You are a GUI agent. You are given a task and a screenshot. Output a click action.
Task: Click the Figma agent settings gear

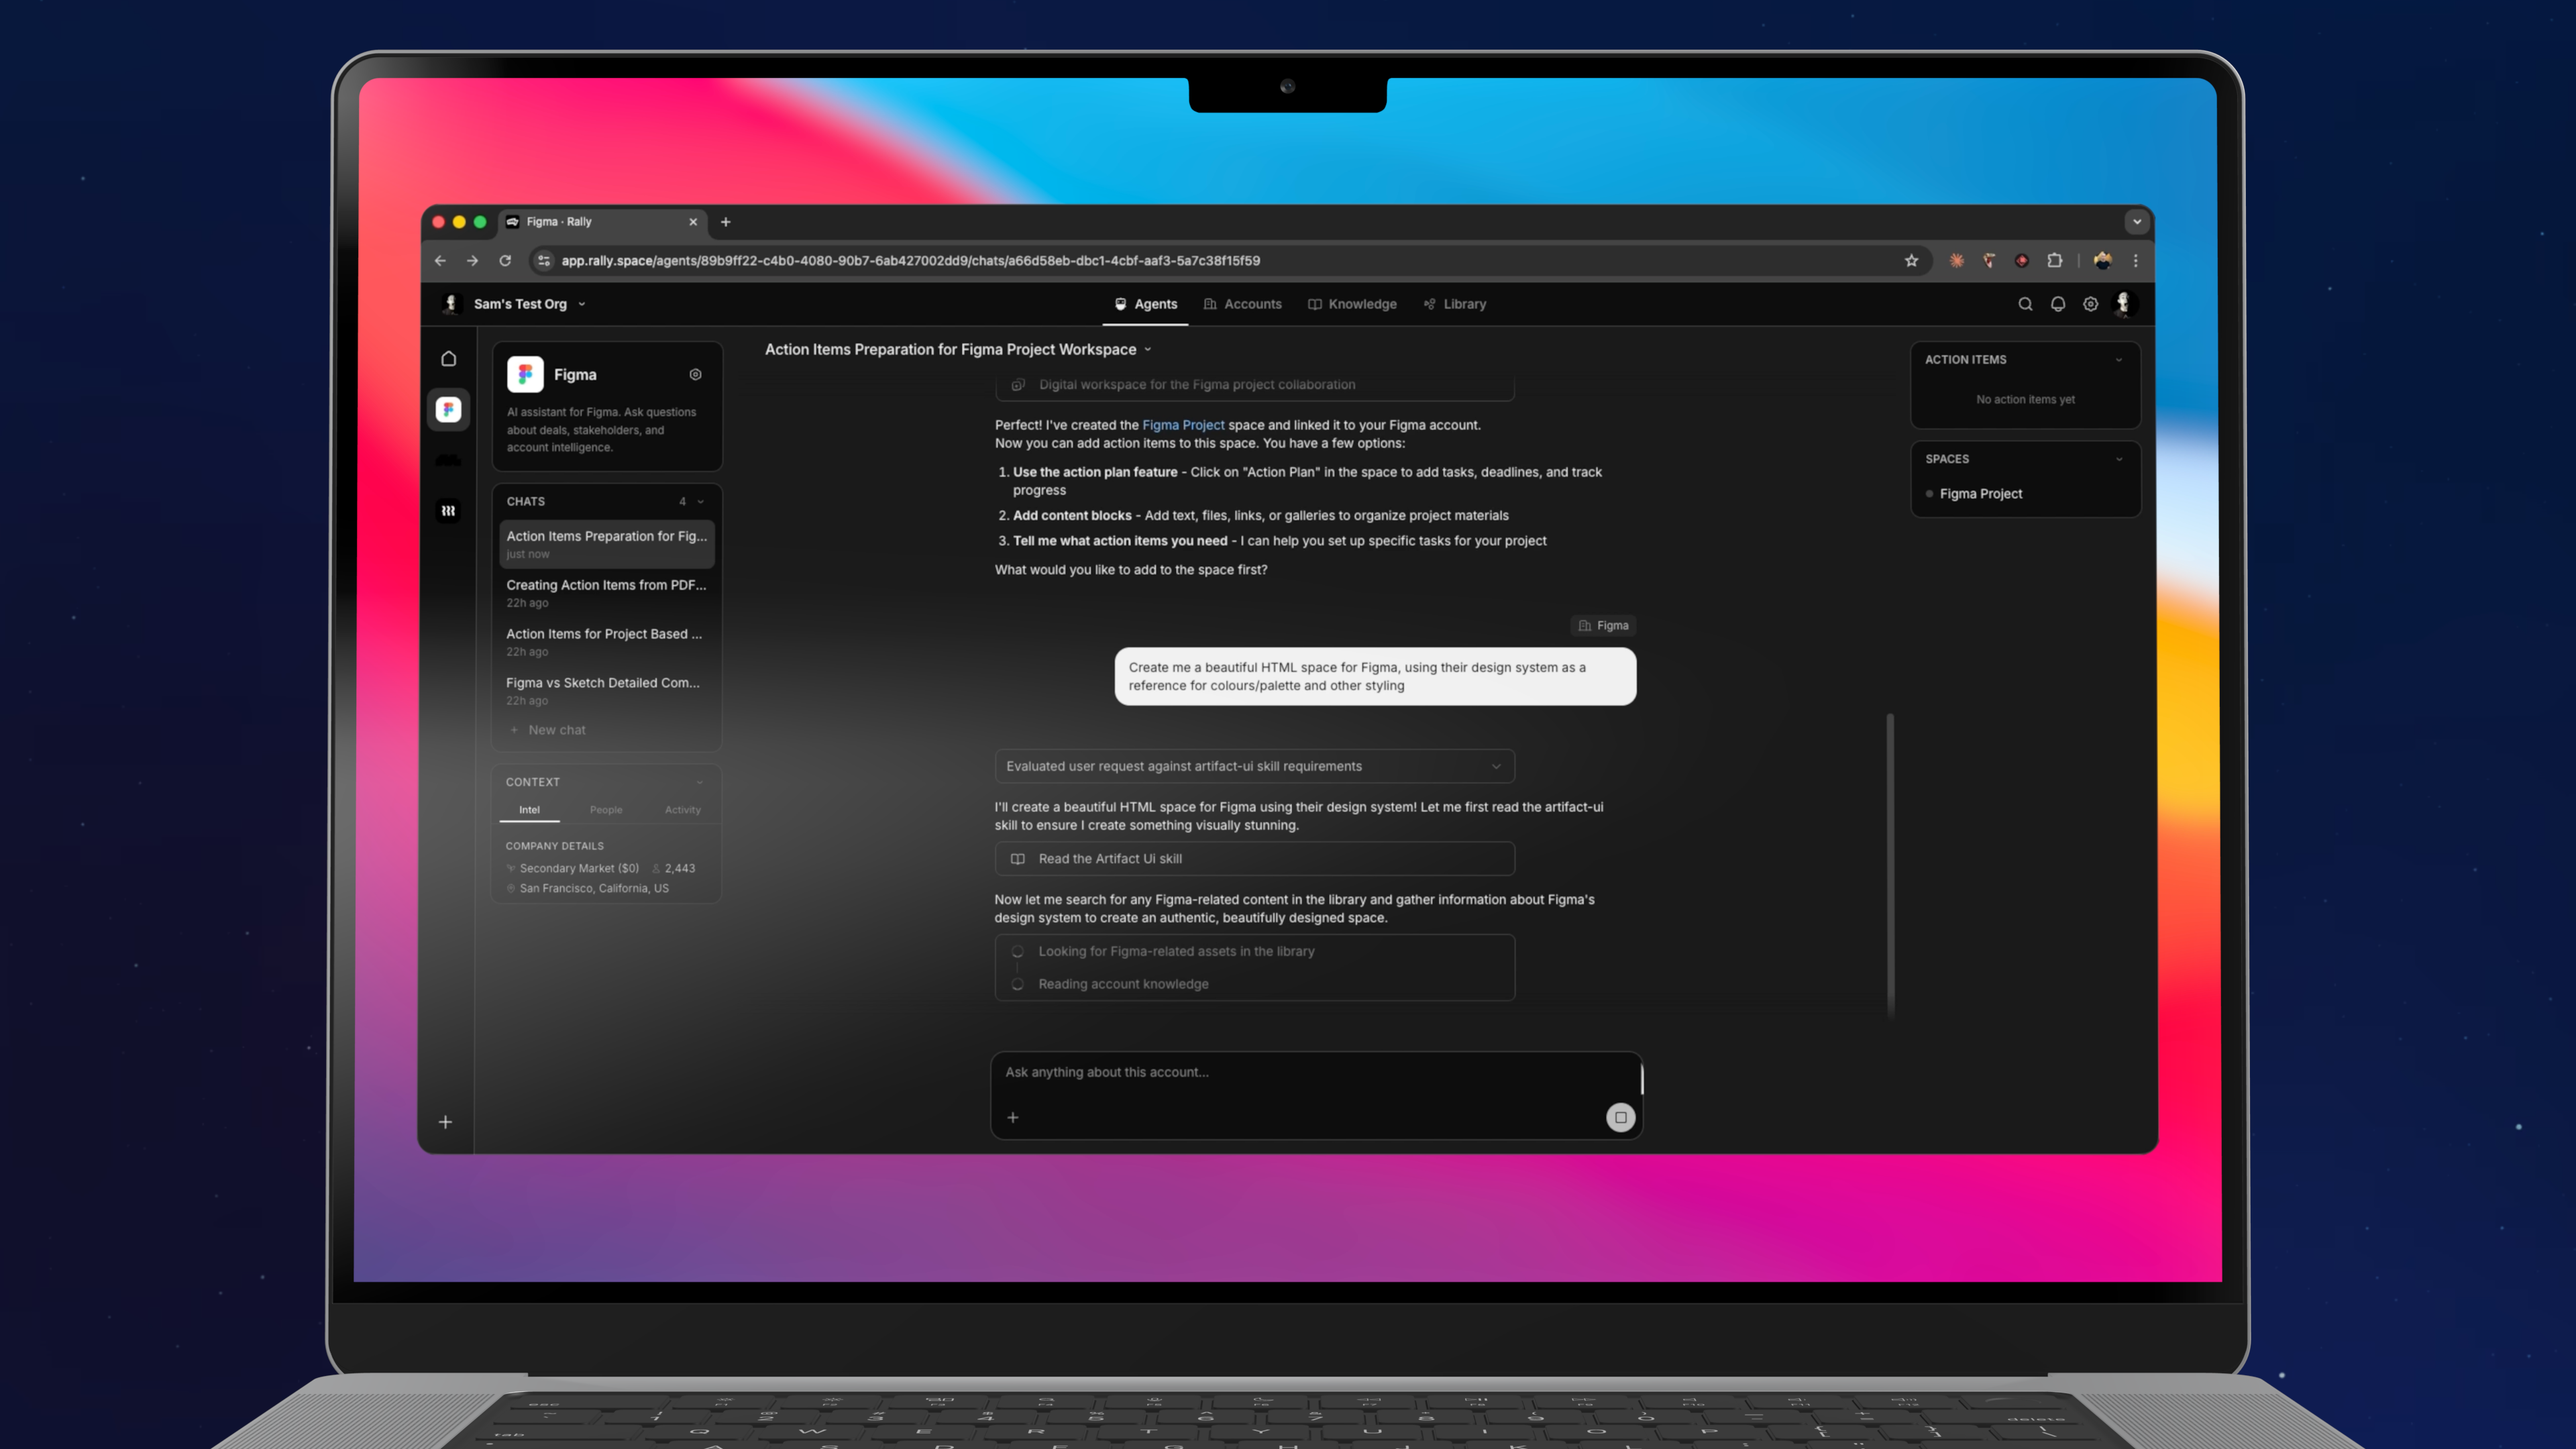[x=695, y=374]
